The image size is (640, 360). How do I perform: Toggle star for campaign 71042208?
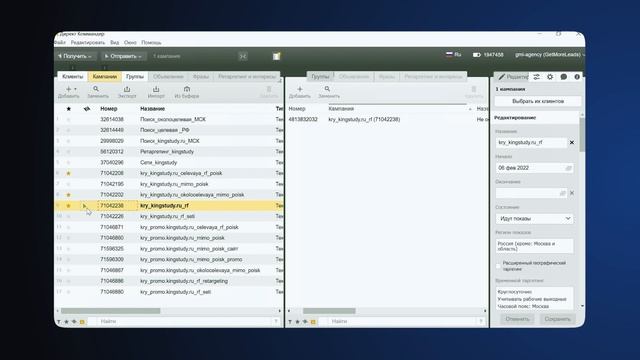[x=69, y=173]
